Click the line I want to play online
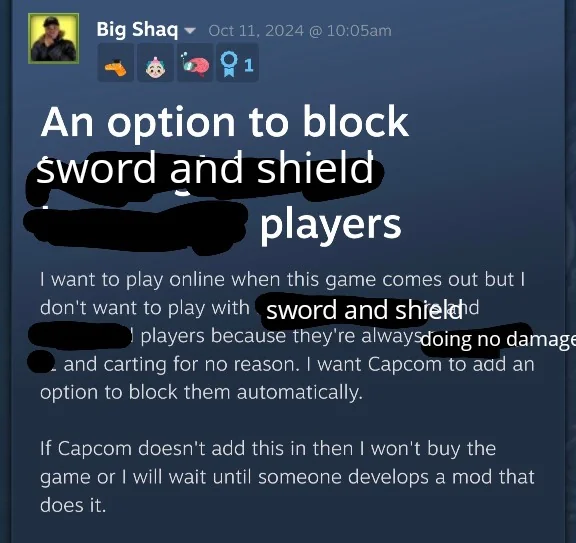Screen dimensions: 576x543 (x=282, y=280)
